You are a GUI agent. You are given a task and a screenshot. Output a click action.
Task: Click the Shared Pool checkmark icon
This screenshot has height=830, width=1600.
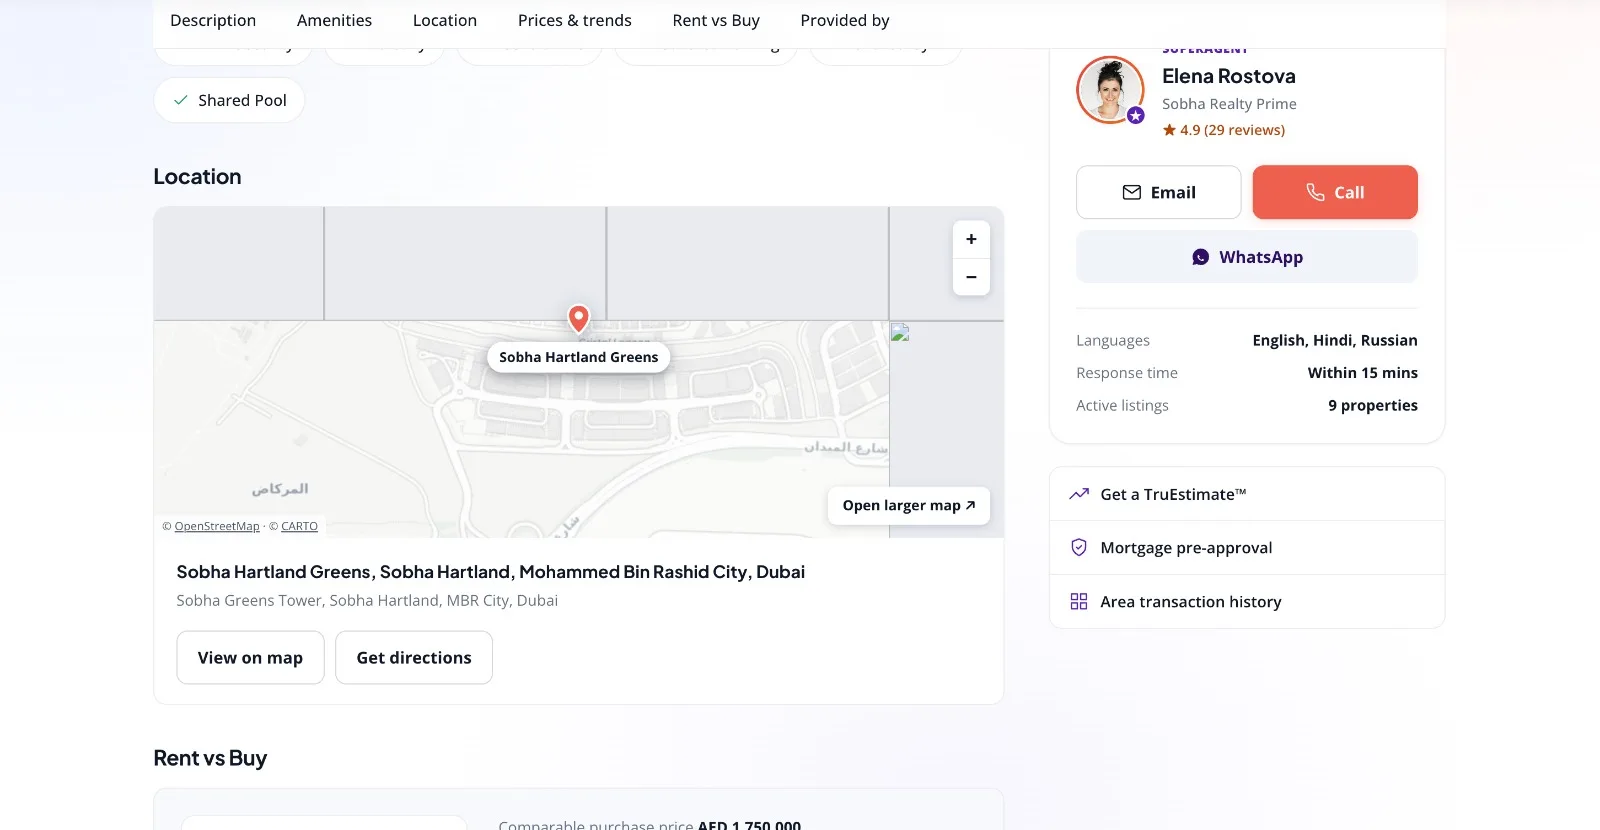point(181,100)
